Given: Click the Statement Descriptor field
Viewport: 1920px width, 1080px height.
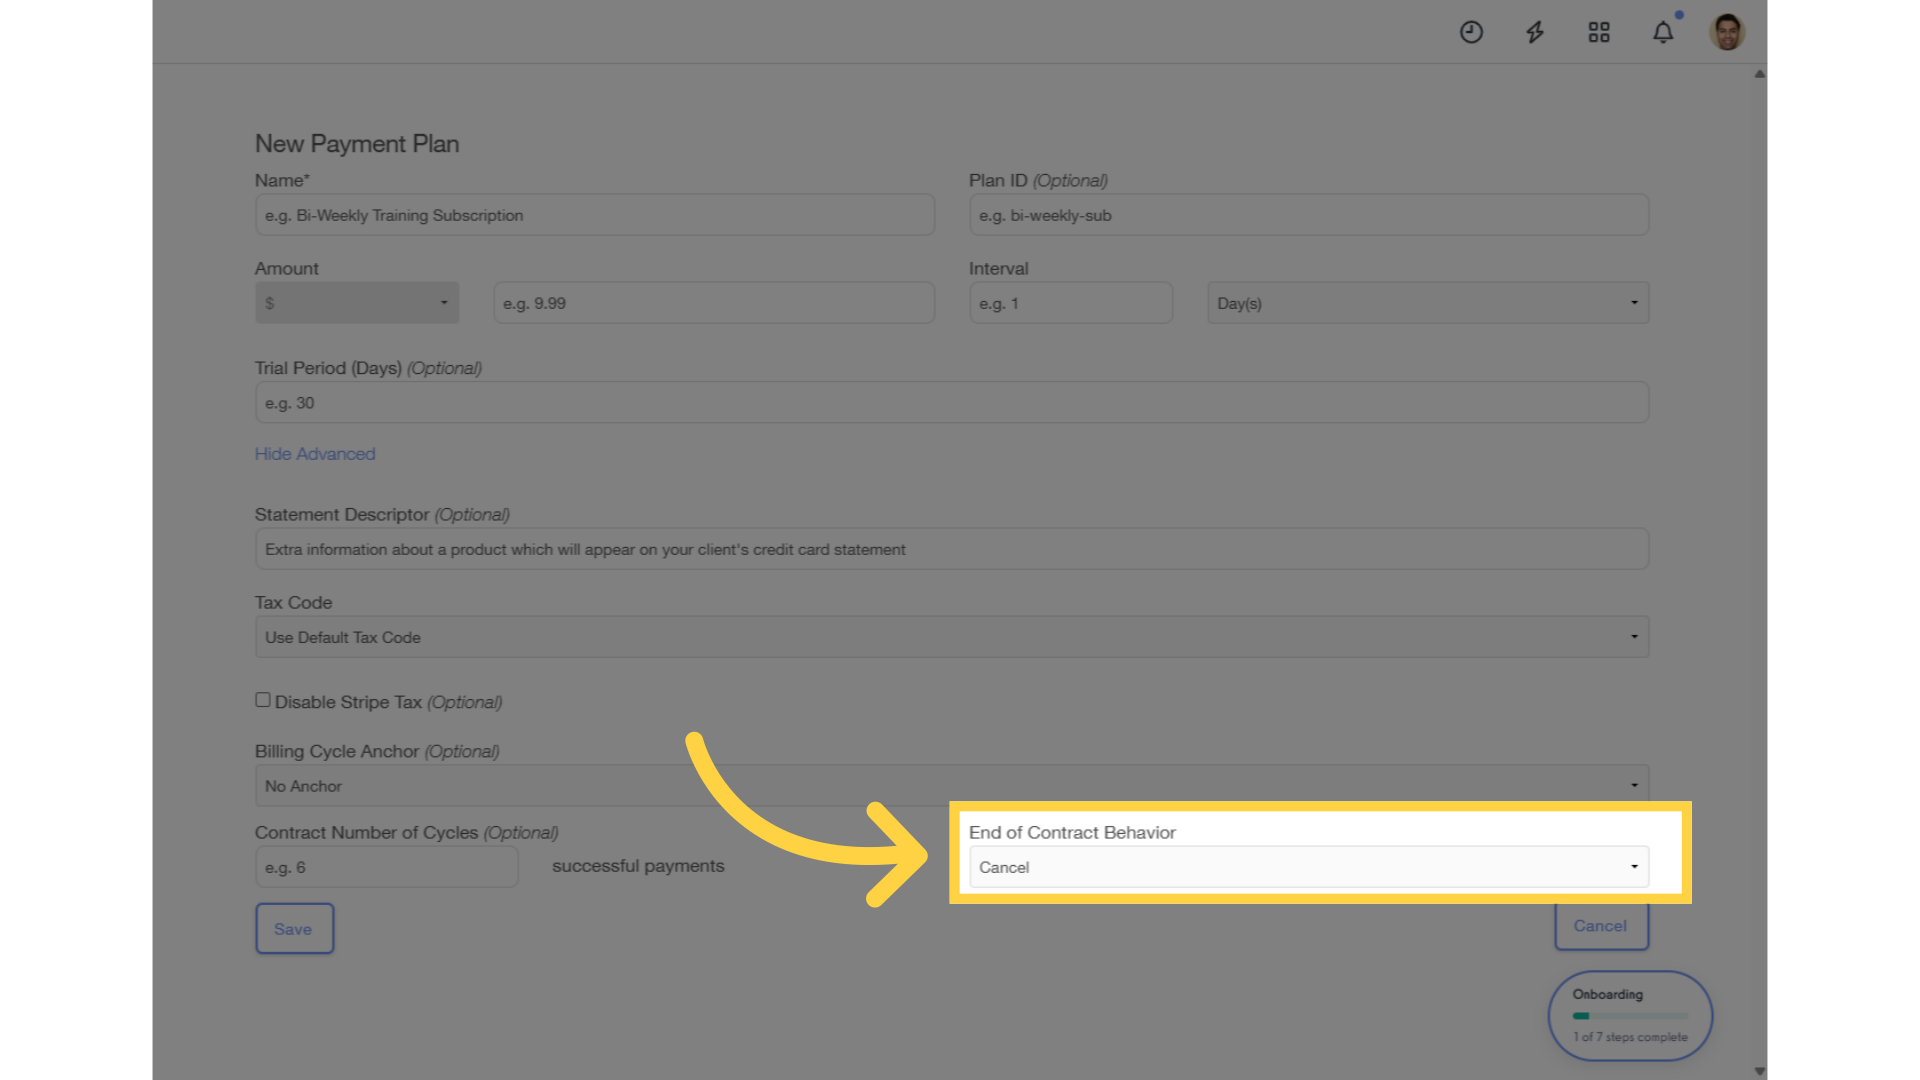Looking at the screenshot, I should [x=952, y=549].
